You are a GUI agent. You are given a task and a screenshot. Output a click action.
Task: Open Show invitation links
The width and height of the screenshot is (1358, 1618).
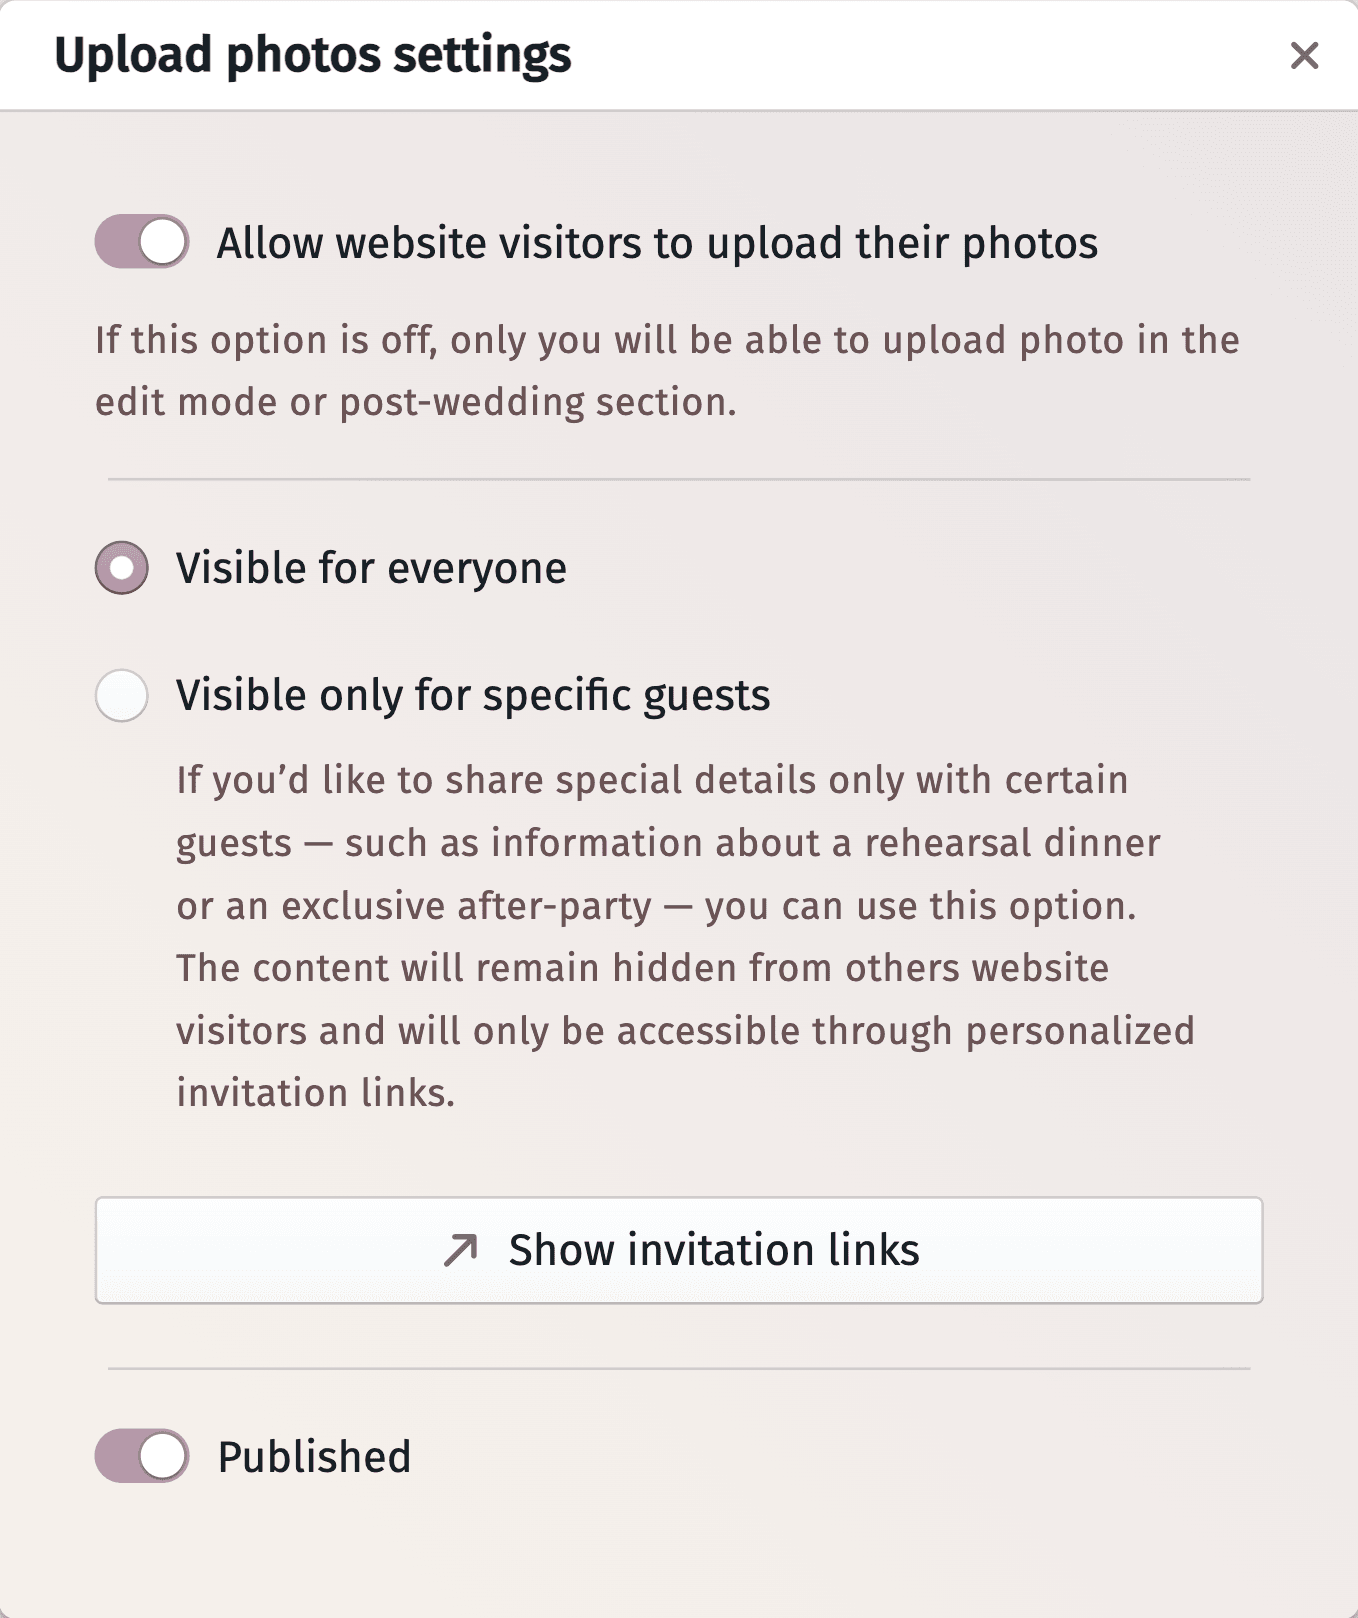pos(678,1250)
